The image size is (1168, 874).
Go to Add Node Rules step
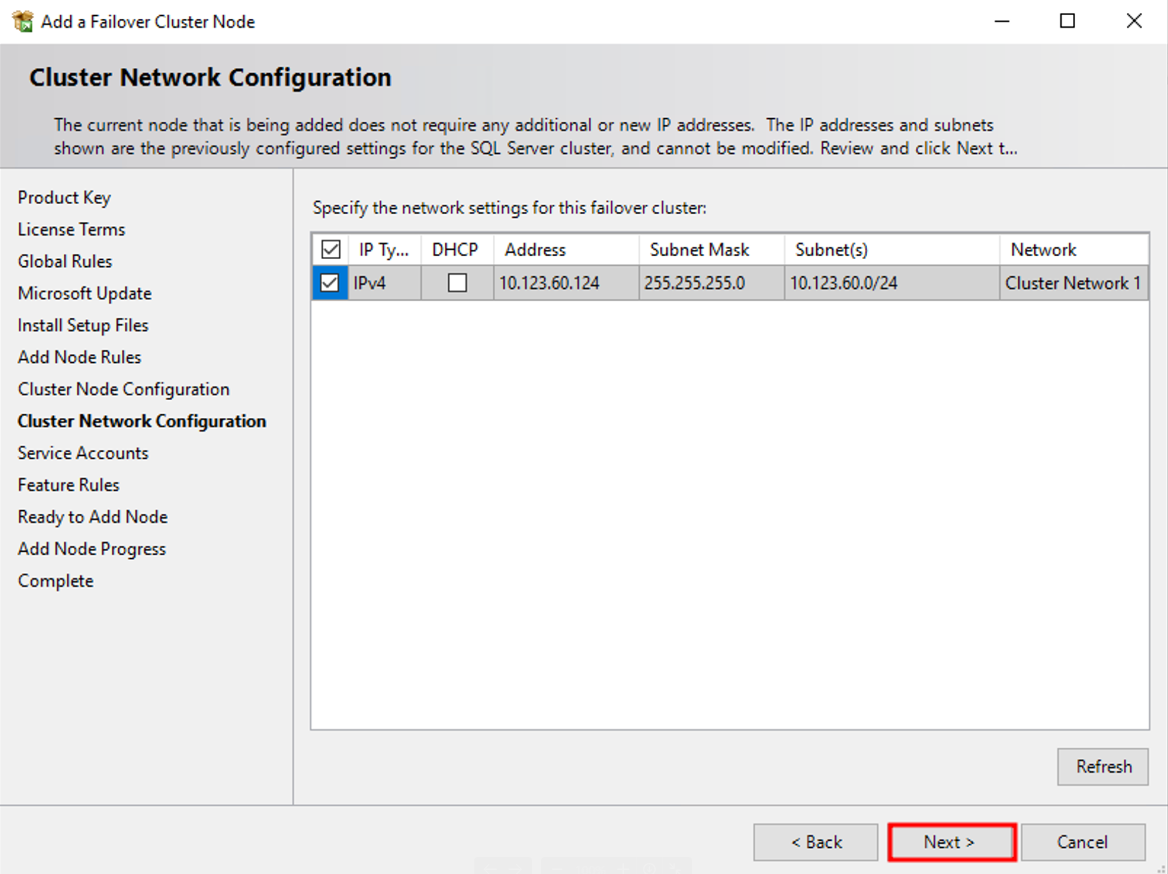coord(80,358)
